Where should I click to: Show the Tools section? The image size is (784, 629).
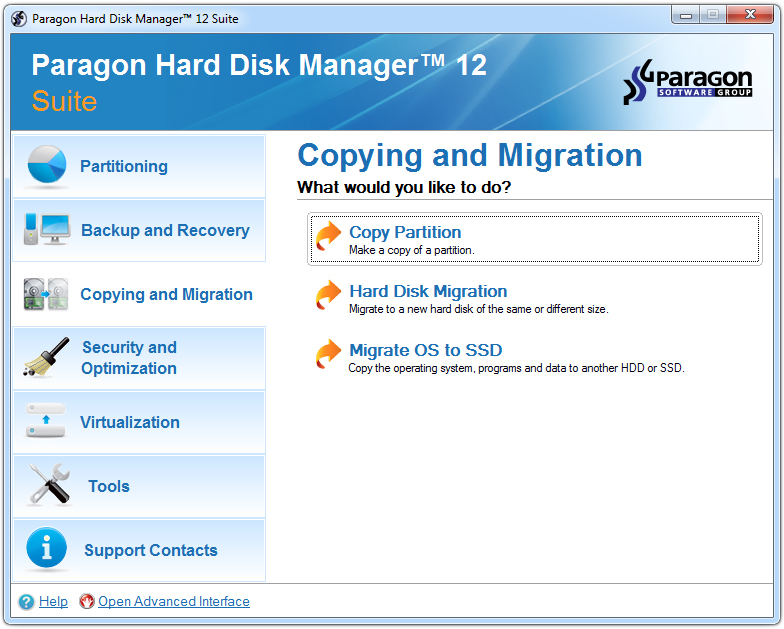click(x=139, y=486)
